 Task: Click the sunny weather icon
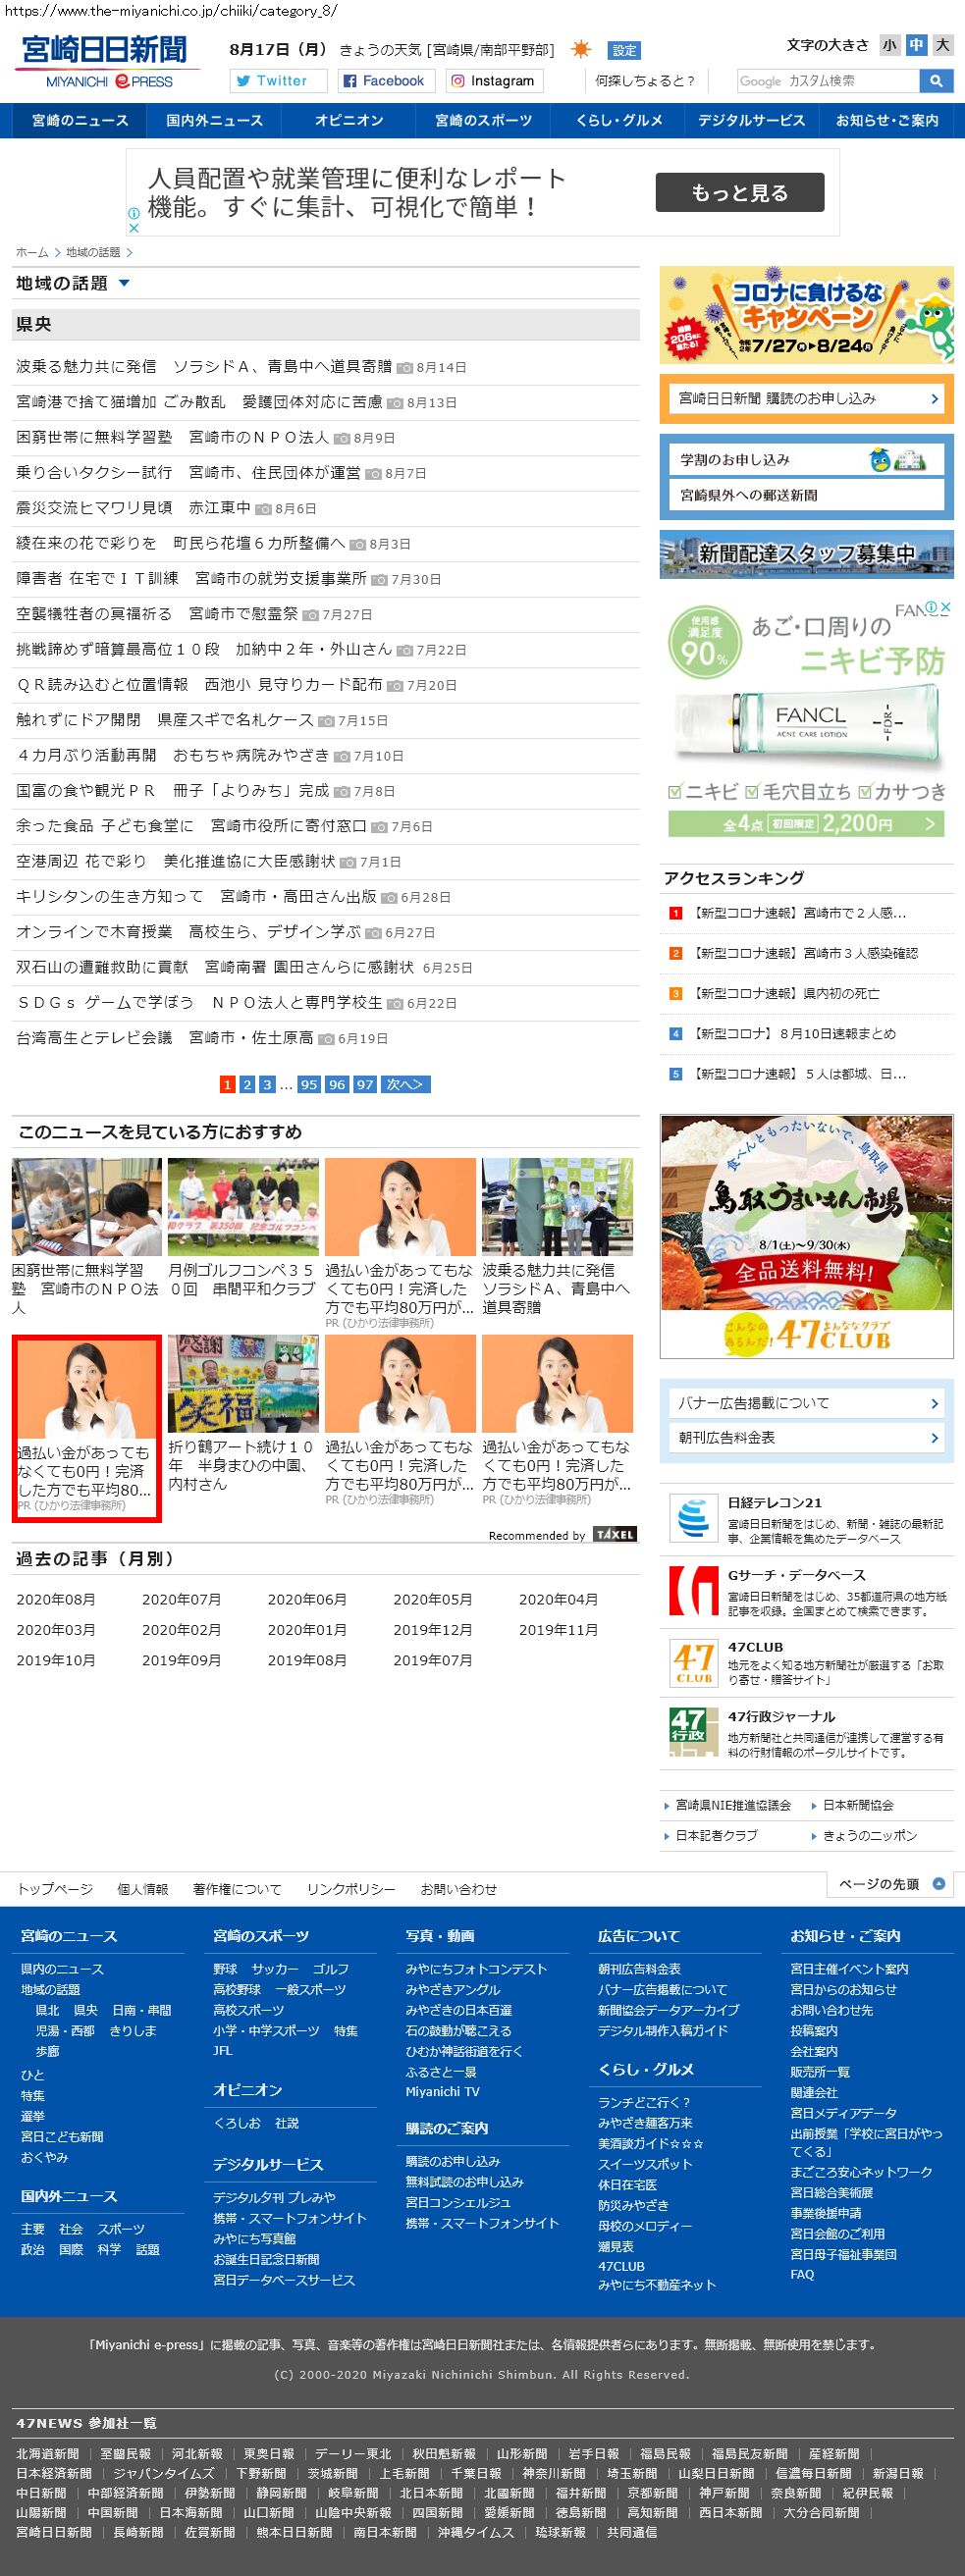click(580, 49)
